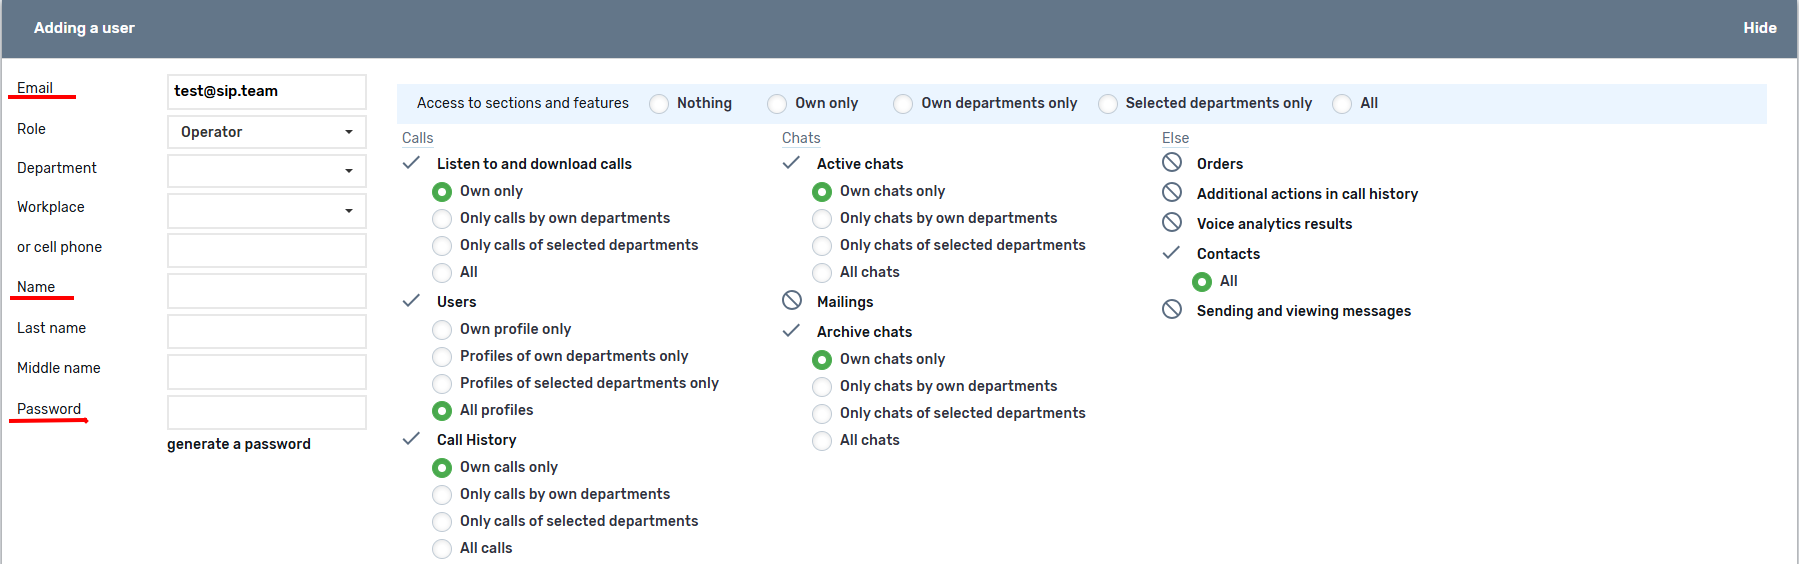Expand the Department dropdown

click(x=266, y=171)
